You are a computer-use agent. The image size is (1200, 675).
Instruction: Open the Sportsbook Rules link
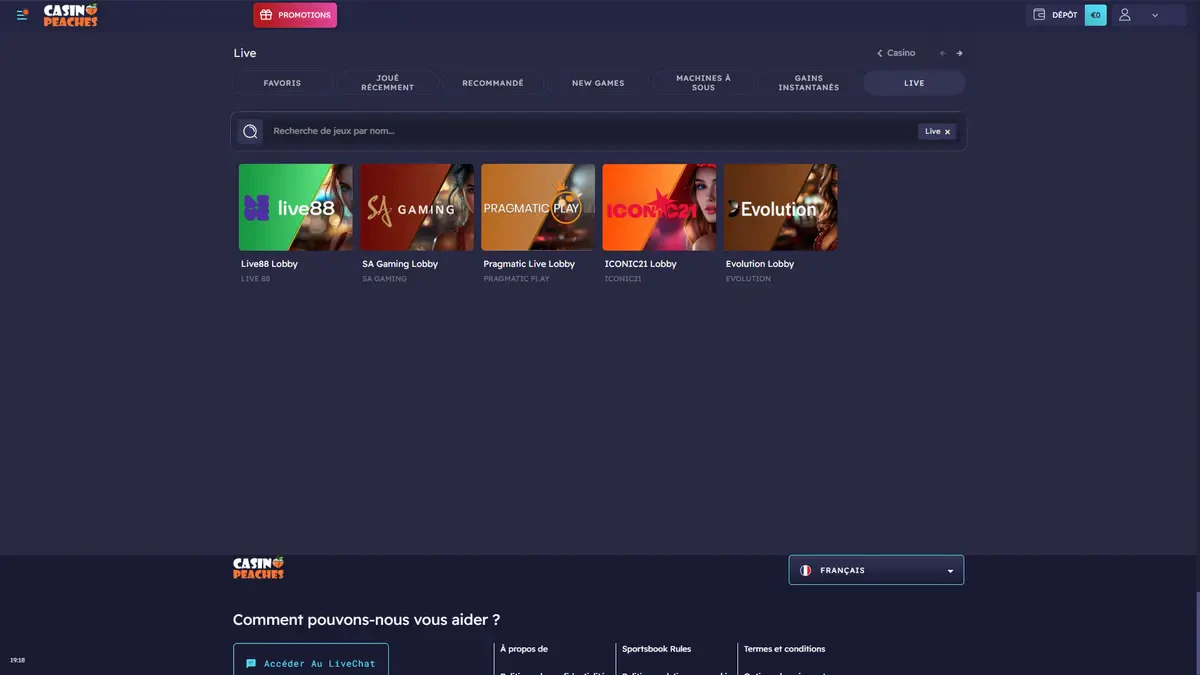click(x=656, y=649)
